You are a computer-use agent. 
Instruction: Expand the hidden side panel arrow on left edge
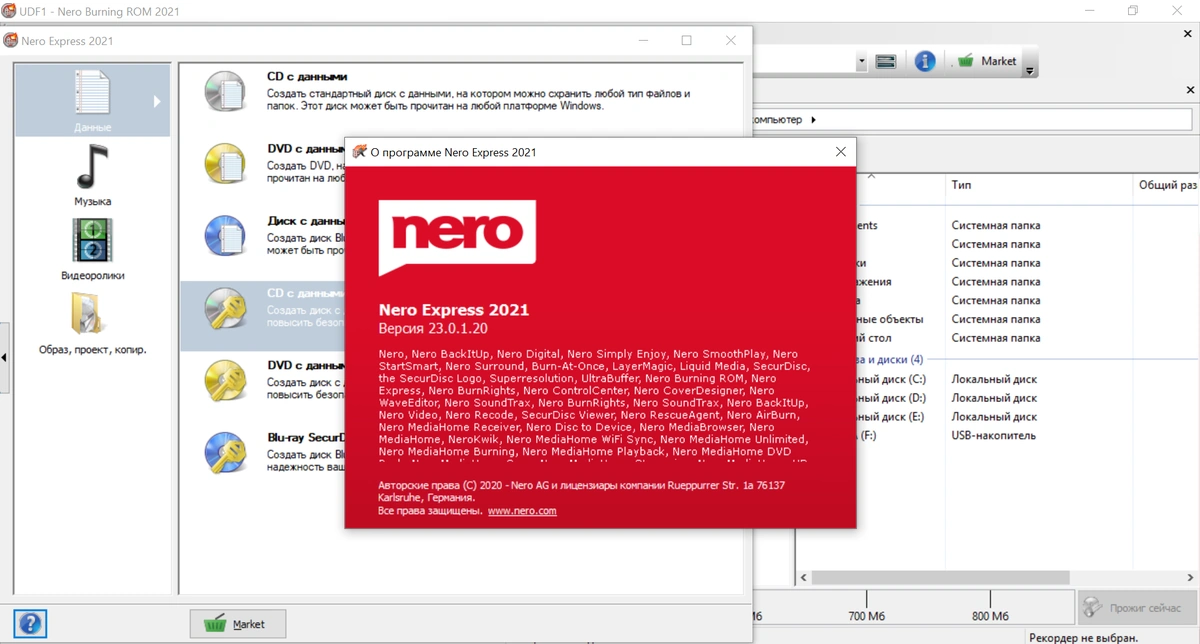pos(4,357)
